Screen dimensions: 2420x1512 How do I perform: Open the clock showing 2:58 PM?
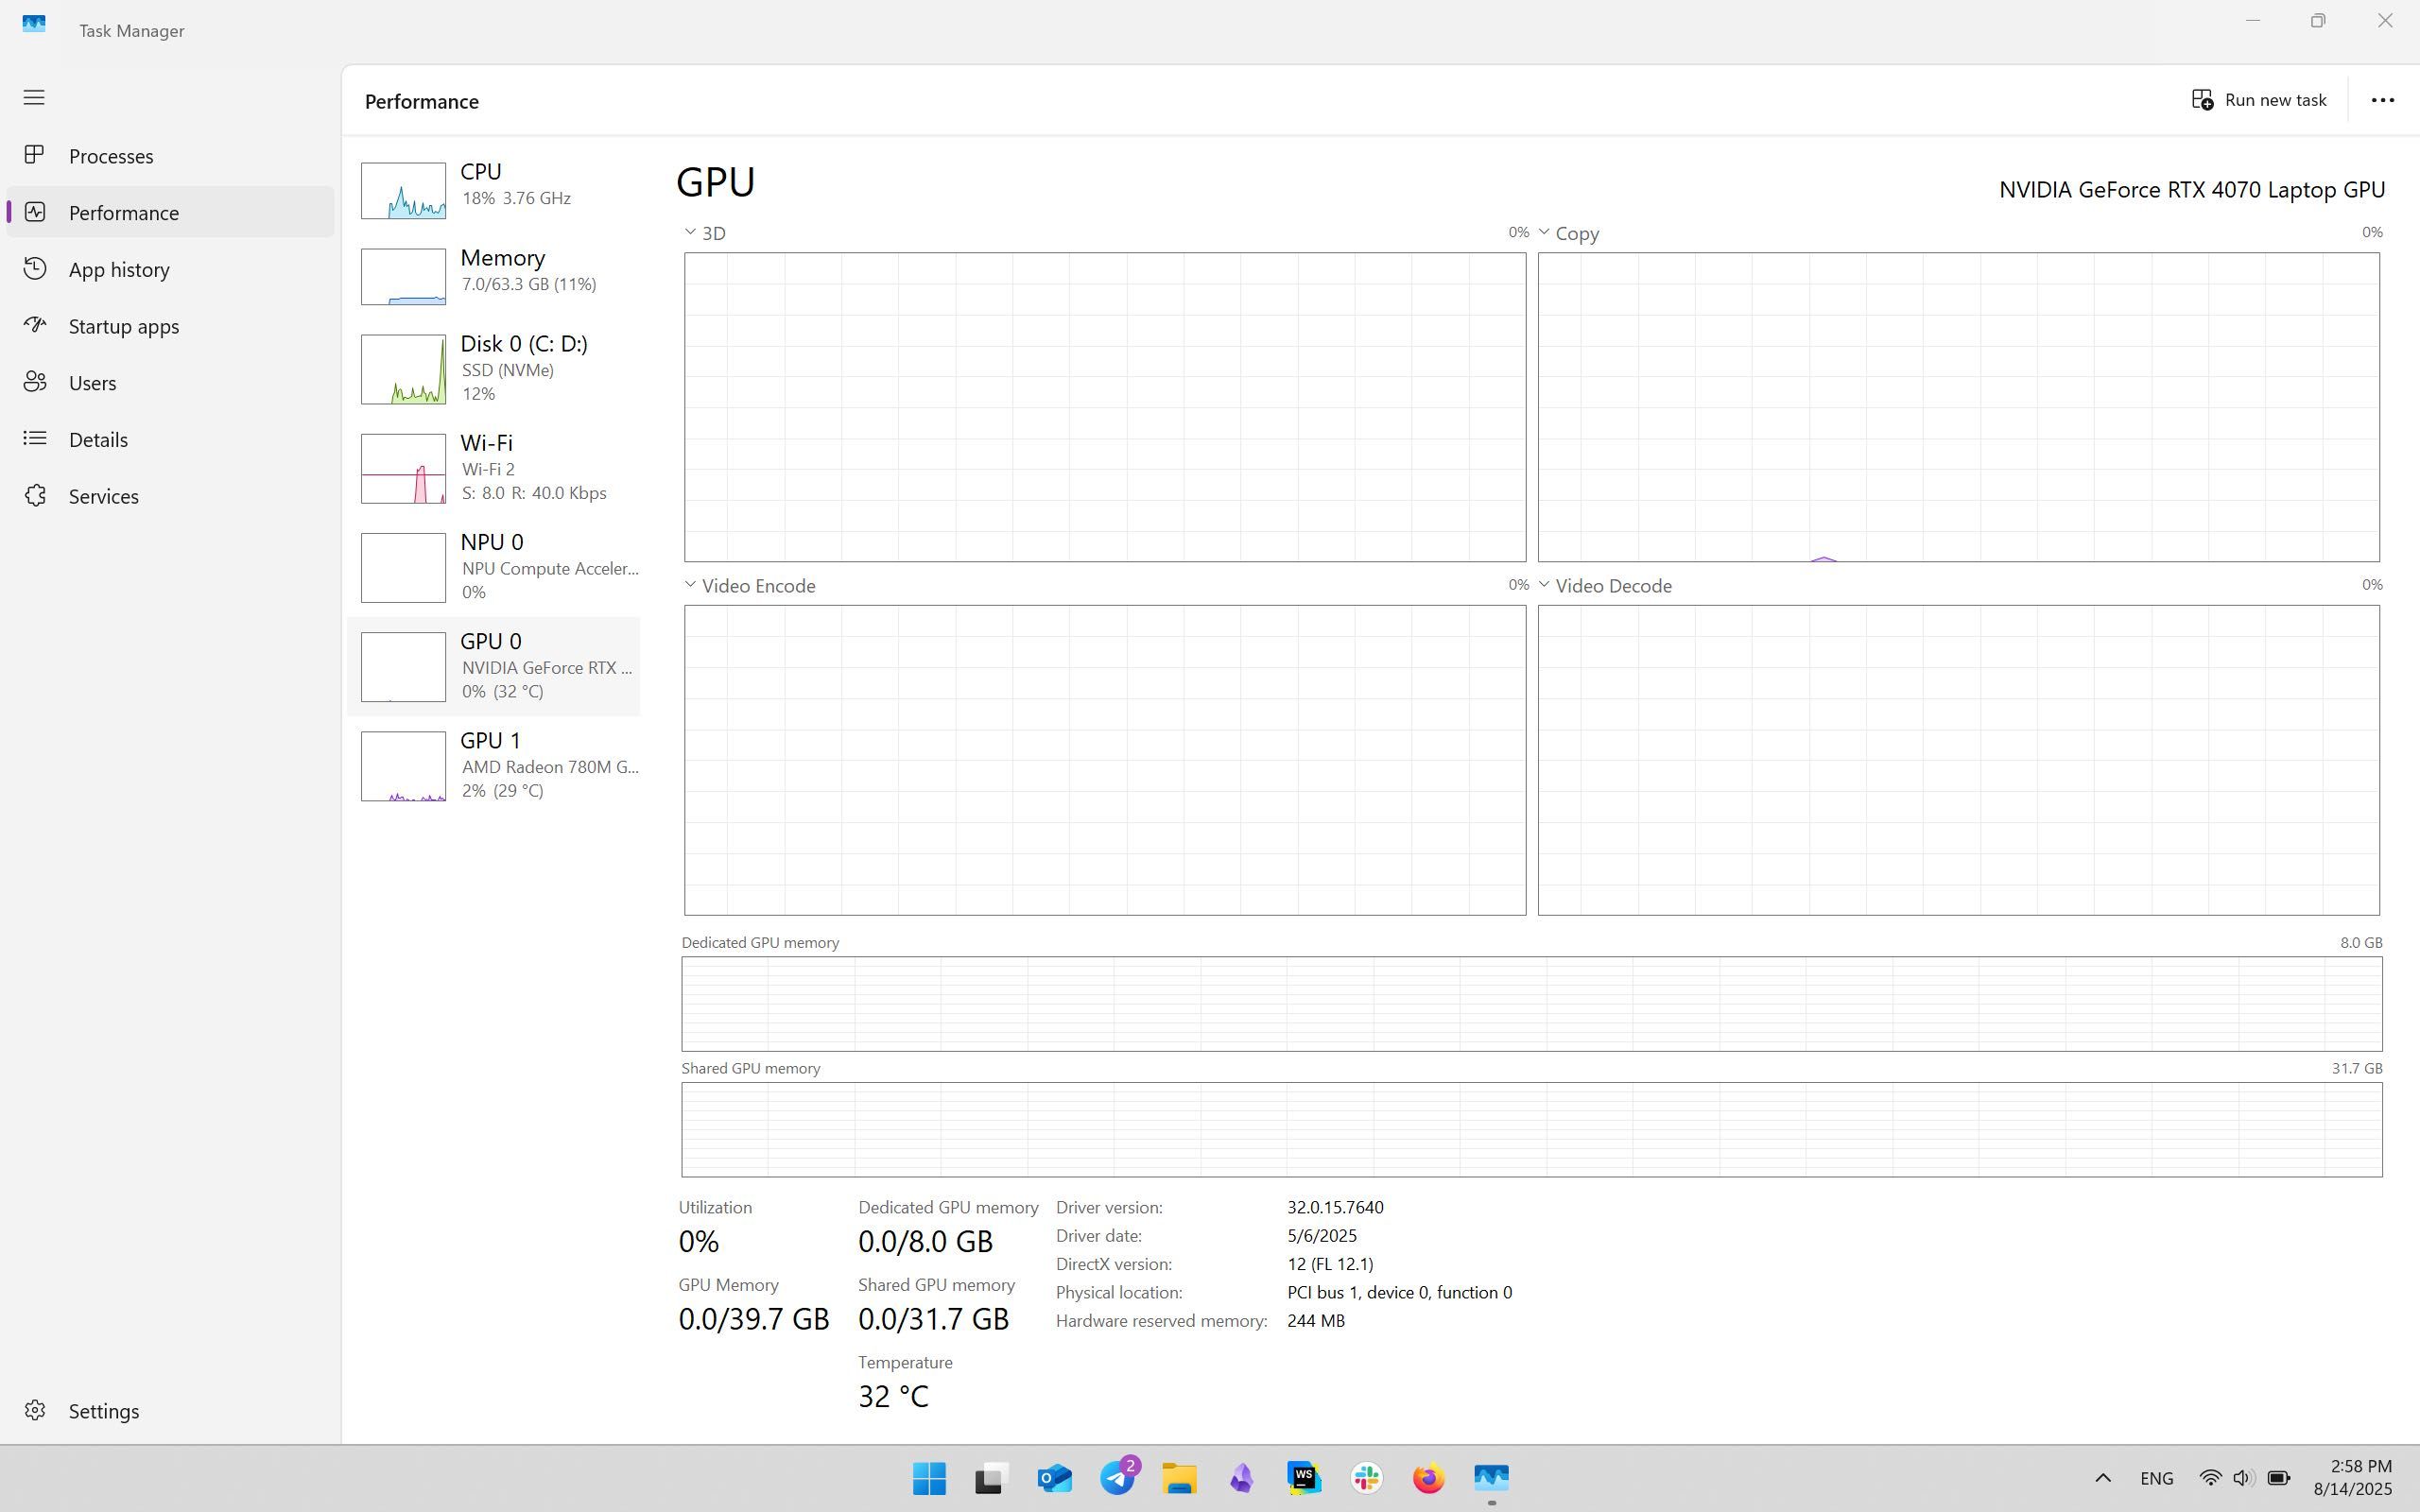pos(2353,1478)
